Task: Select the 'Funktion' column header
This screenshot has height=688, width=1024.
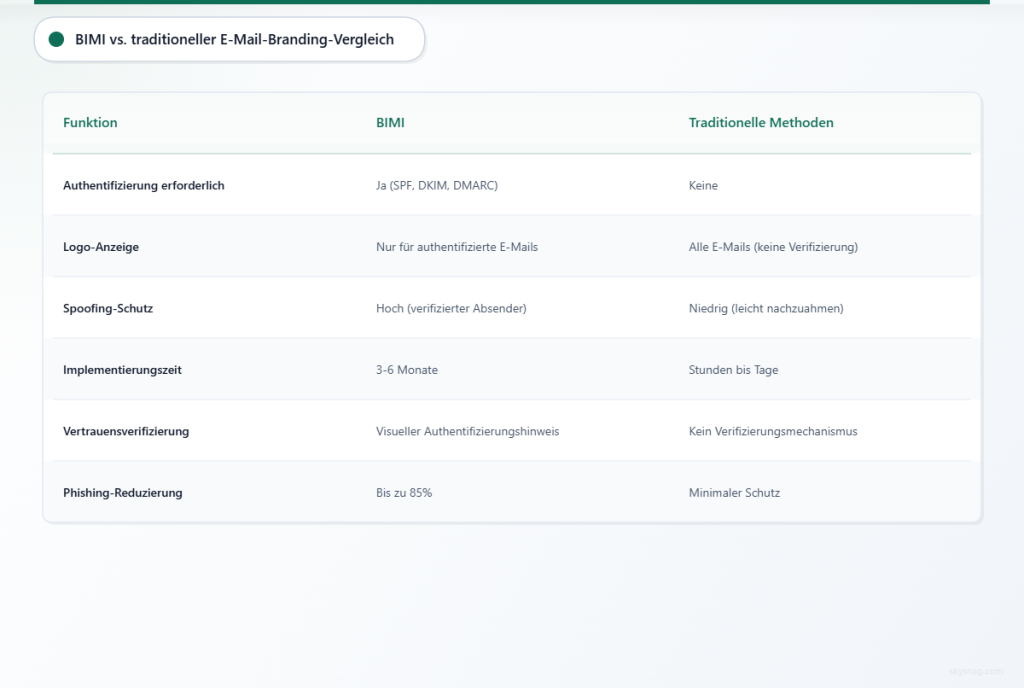Action: coord(90,123)
